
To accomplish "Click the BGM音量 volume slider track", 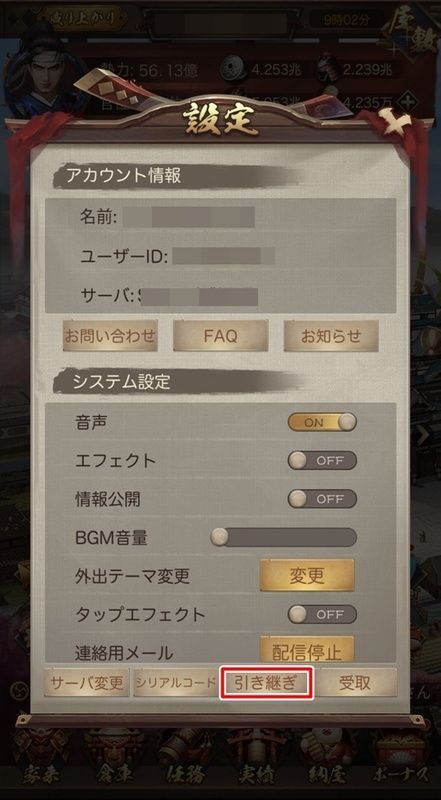I will 284,537.
